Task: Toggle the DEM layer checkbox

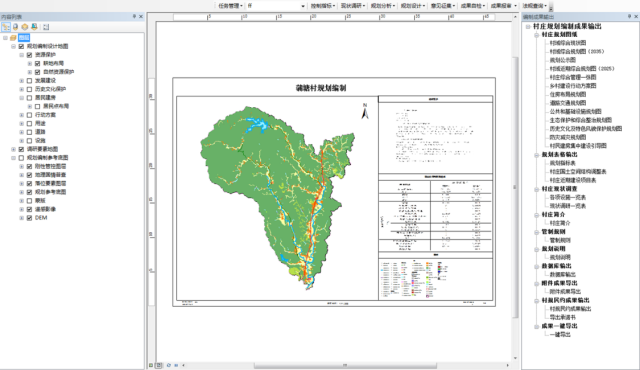Action: pos(29,218)
